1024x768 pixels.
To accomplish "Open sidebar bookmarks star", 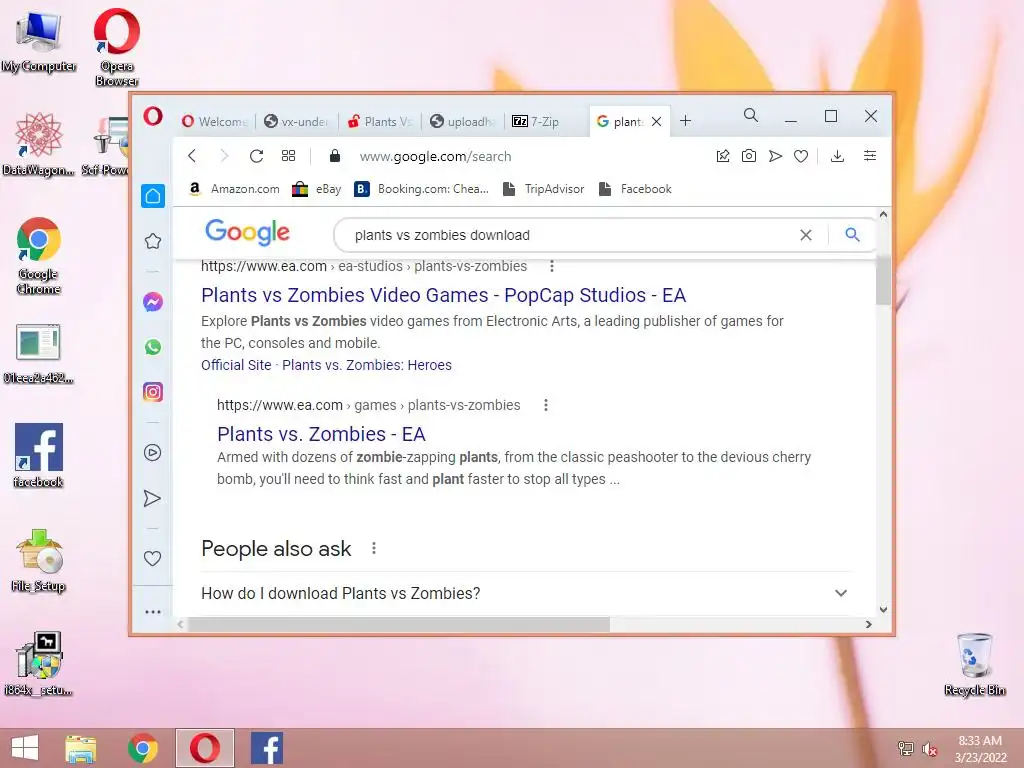I will (x=153, y=241).
